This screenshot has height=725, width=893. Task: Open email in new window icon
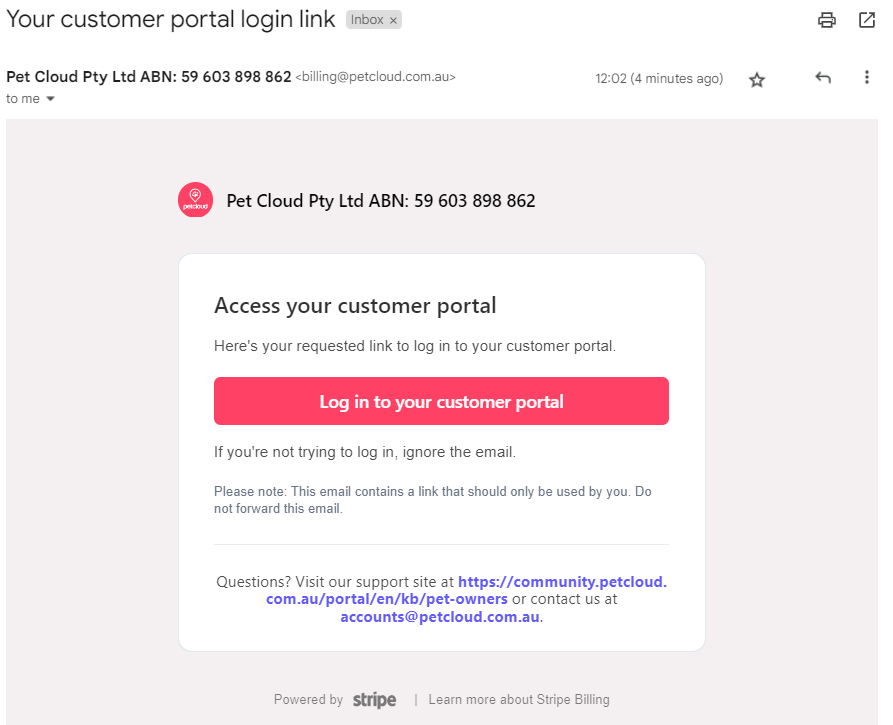tap(866, 21)
